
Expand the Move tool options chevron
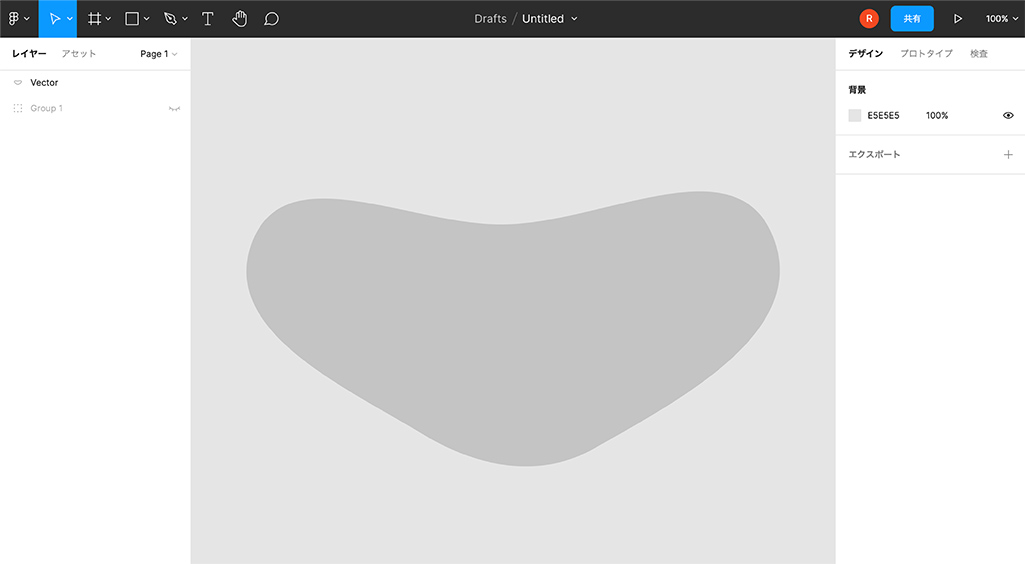coord(70,19)
